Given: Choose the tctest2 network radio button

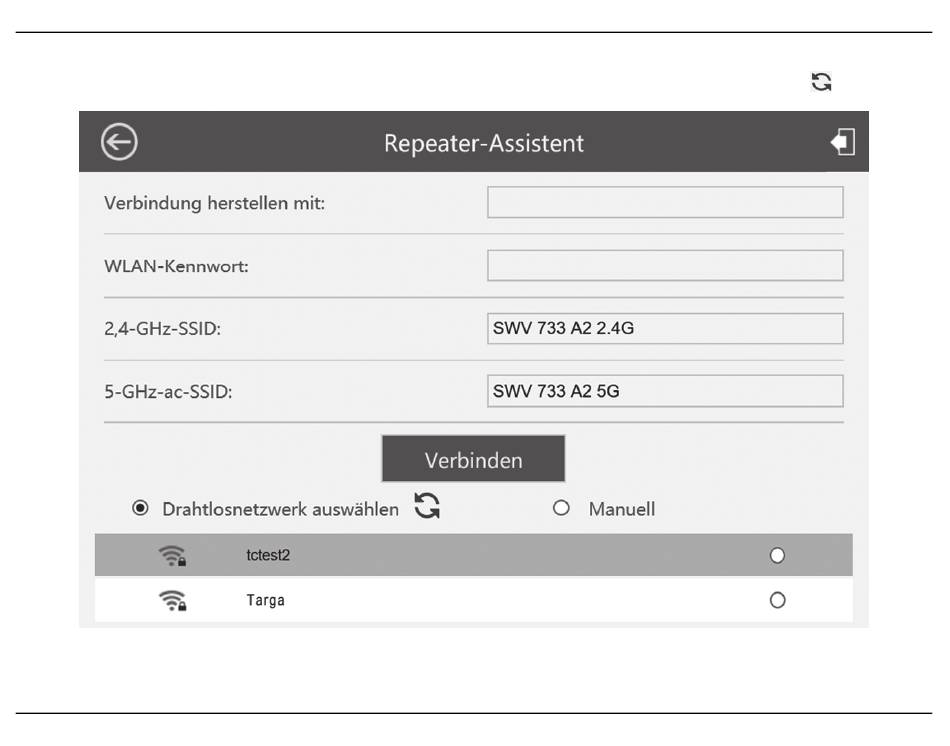Looking at the screenshot, I should tap(777, 555).
